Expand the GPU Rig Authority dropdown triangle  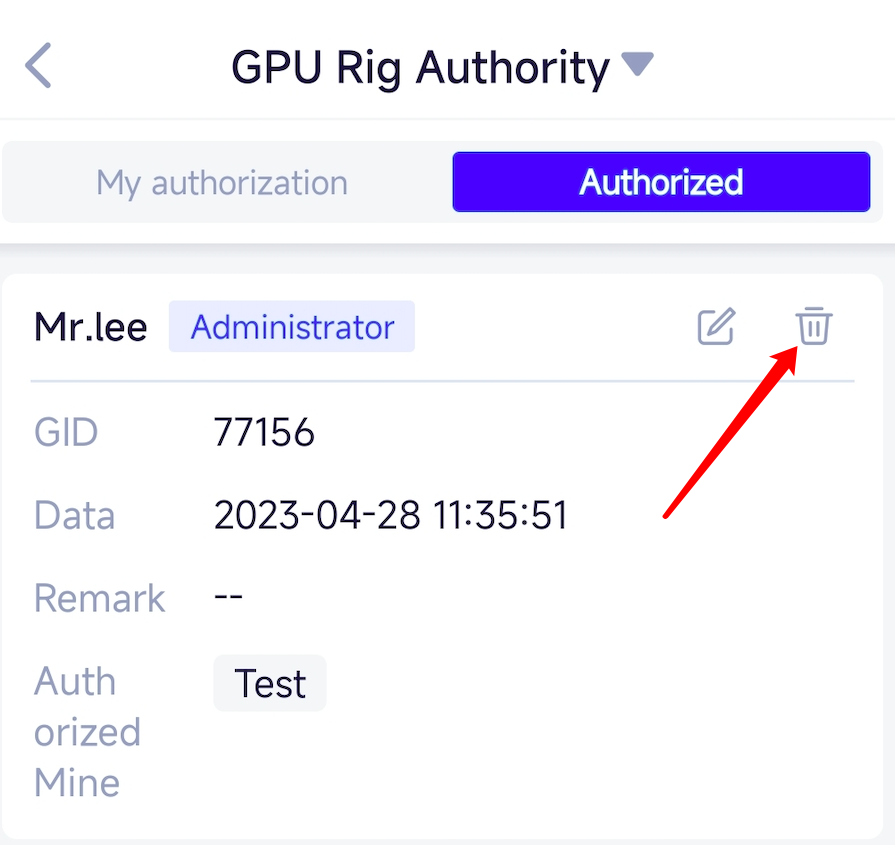point(636,66)
